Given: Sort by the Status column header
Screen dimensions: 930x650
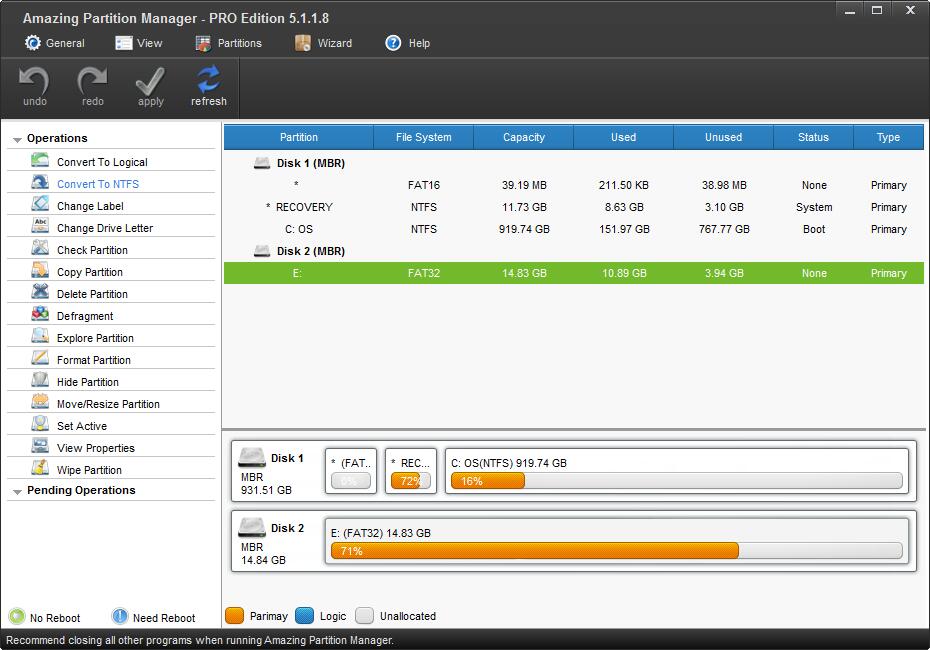Looking at the screenshot, I should point(813,137).
